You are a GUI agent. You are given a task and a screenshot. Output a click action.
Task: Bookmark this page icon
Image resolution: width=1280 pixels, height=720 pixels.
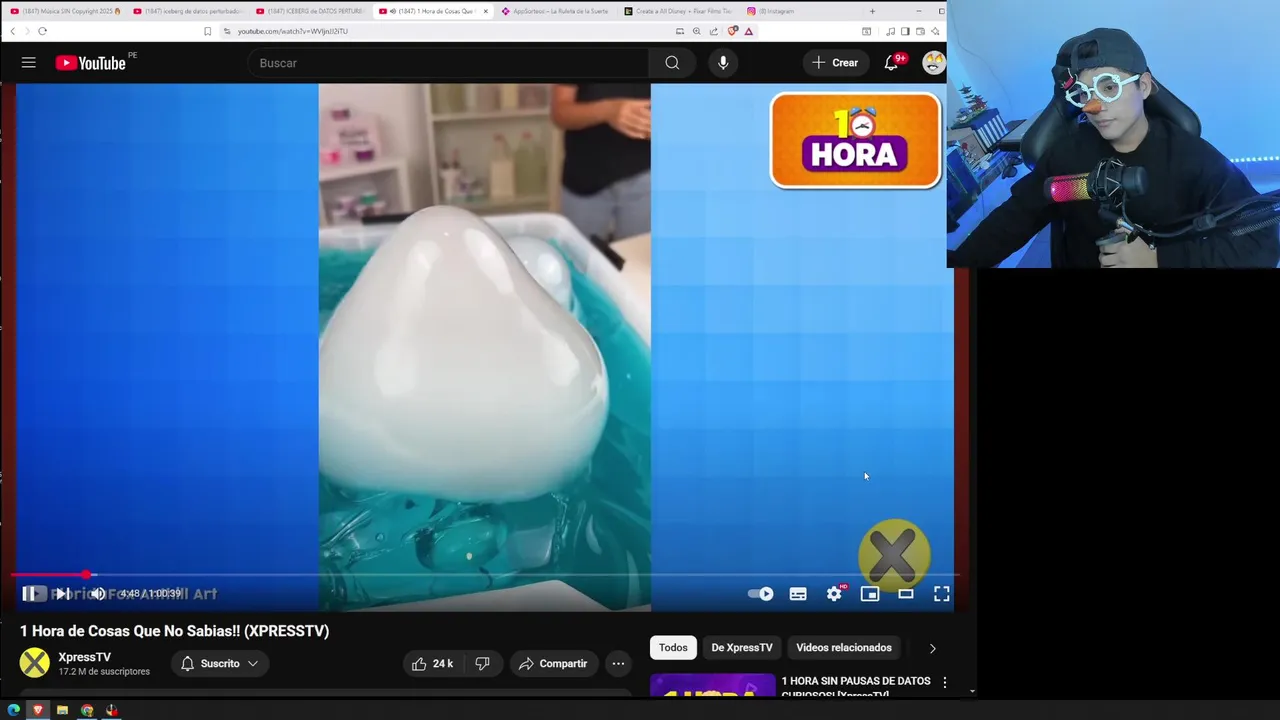tap(208, 31)
